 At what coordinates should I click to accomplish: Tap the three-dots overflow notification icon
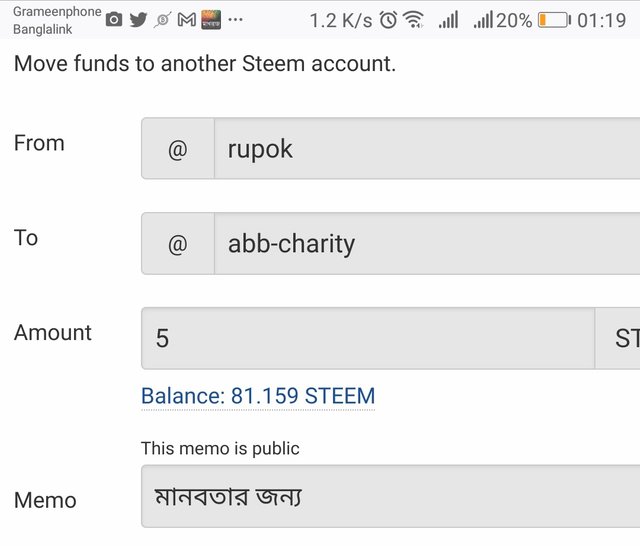point(235,19)
